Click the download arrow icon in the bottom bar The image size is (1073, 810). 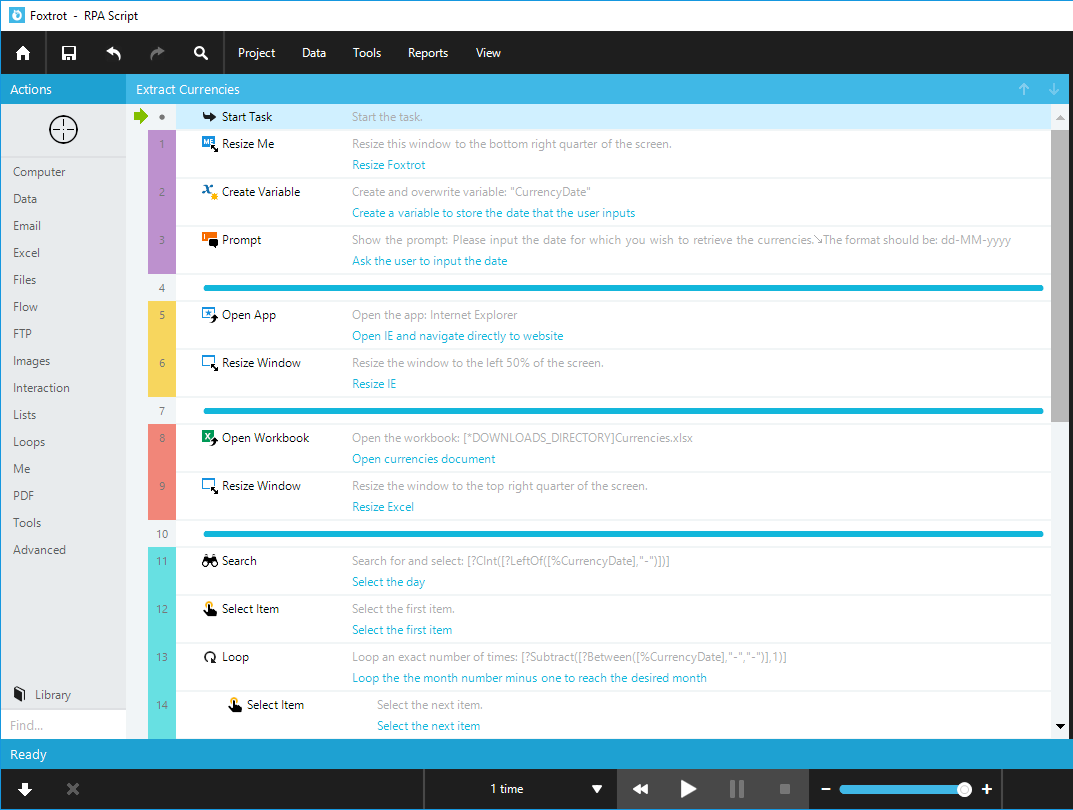[x=24, y=788]
